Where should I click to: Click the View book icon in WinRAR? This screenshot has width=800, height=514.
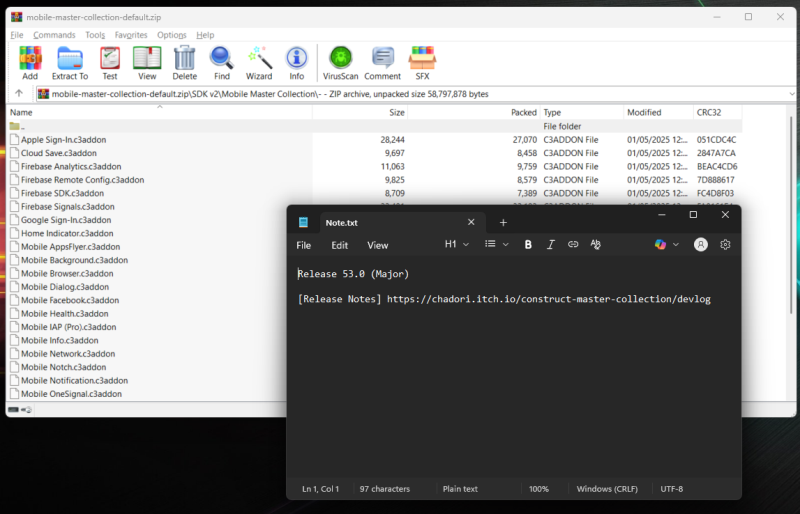coord(147,63)
